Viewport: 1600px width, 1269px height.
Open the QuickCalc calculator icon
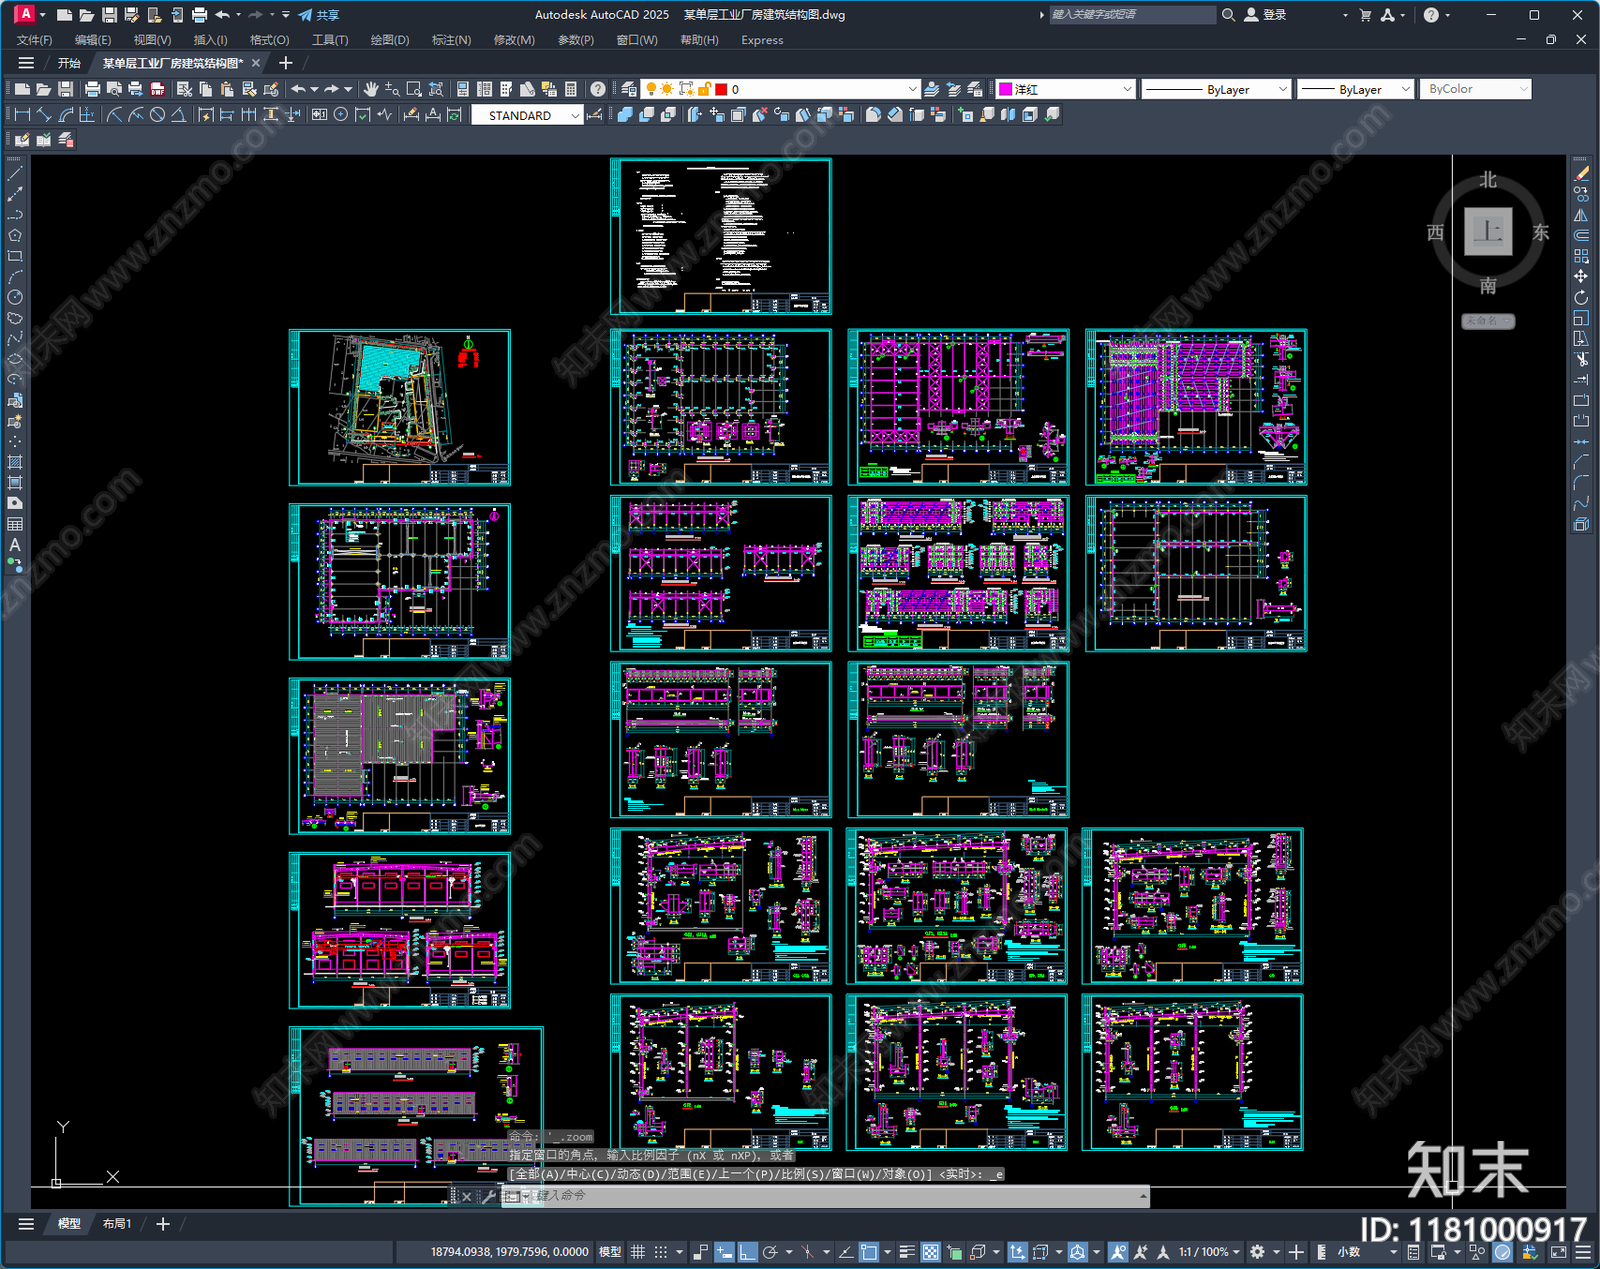pyautogui.click(x=571, y=89)
